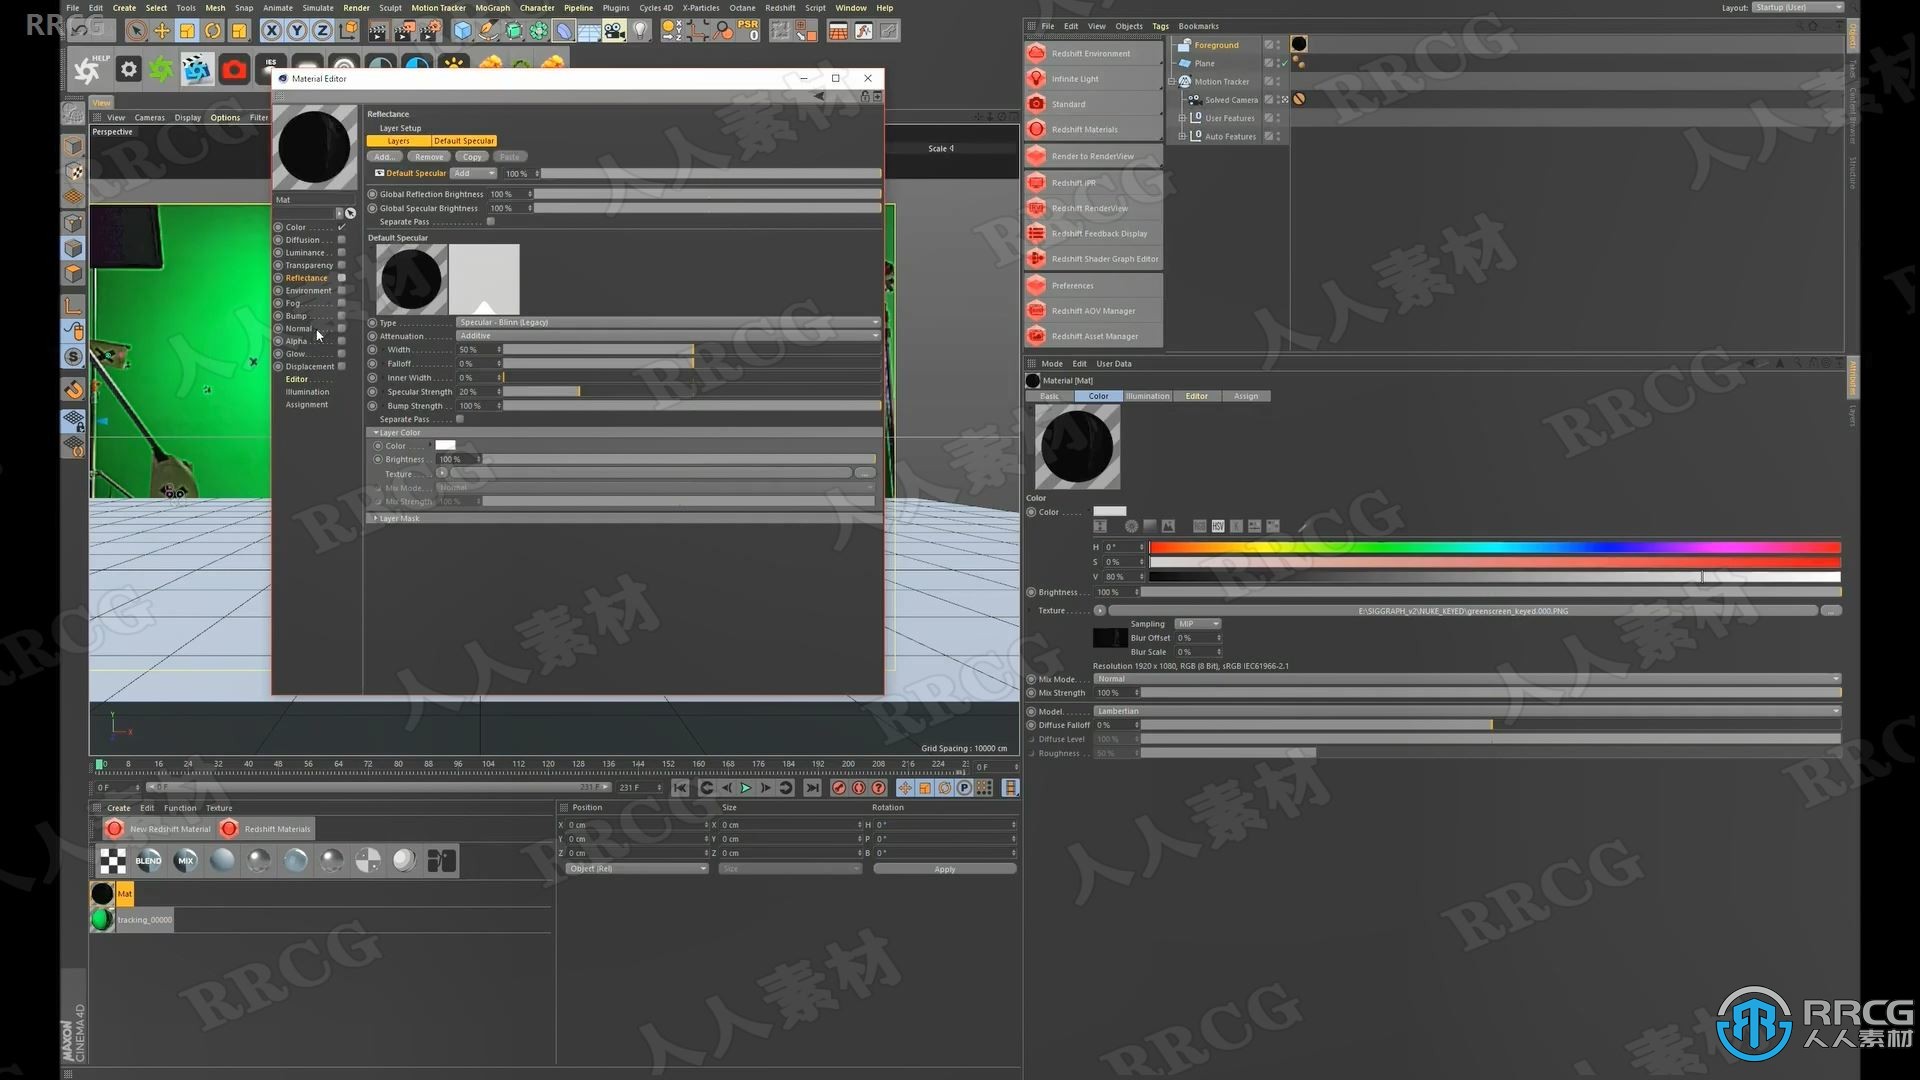Open Type dropdown Specular - Blinn (Legacy)
Image resolution: width=1920 pixels, height=1080 pixels.
coord(668,322)
